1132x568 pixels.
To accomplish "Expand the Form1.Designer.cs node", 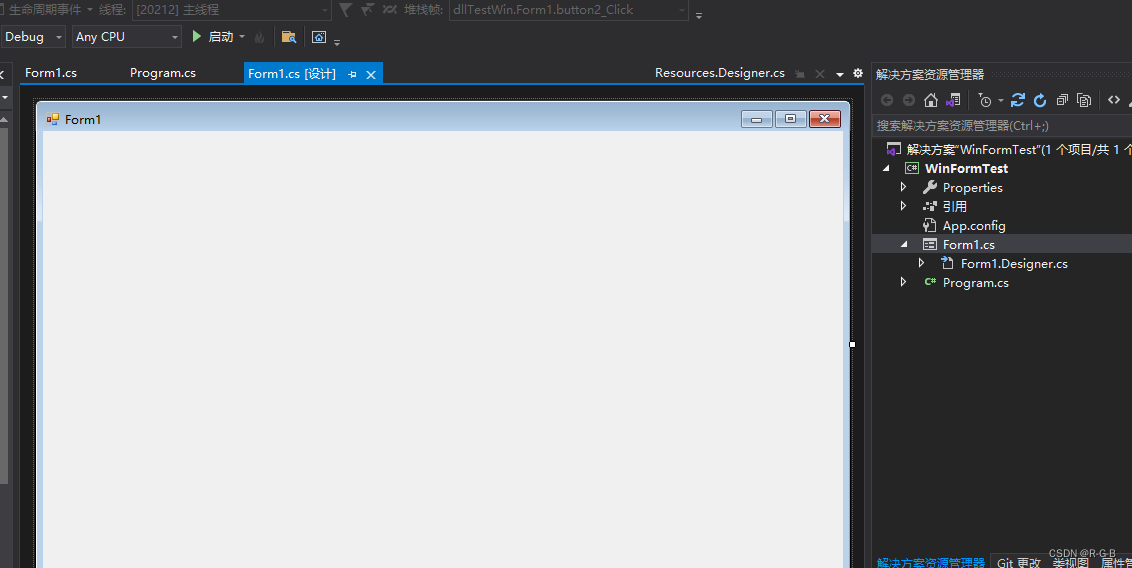I will (921, 263).
